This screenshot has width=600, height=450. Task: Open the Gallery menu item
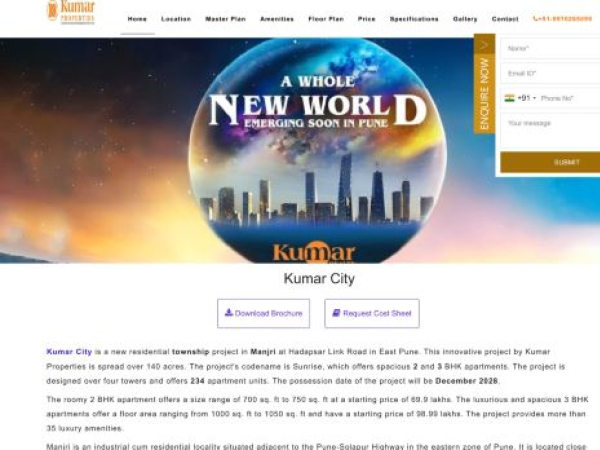coord(465,19)
